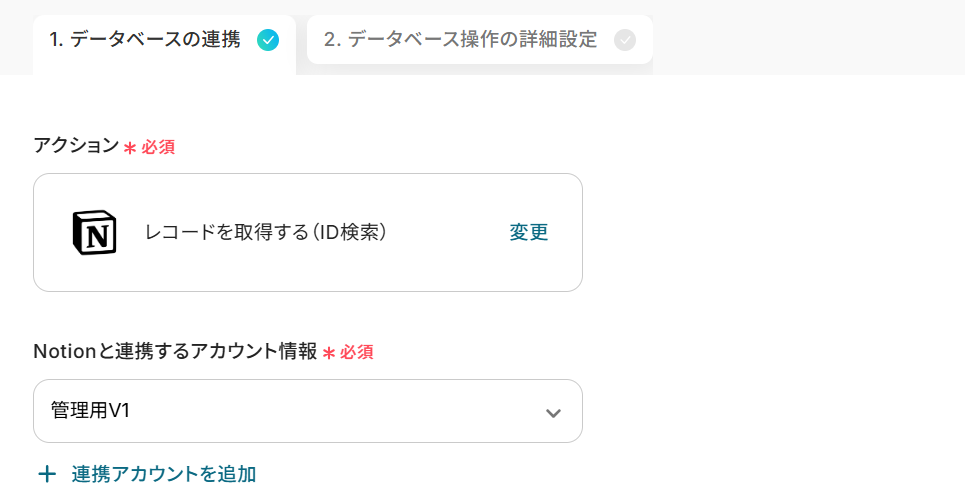
Task: Click 連携アカウントを追加 link
Action: [164, 474]
